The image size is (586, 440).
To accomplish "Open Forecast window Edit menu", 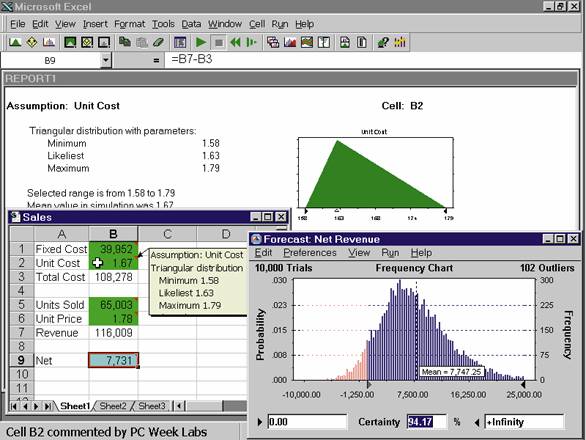I will [263, 253].
